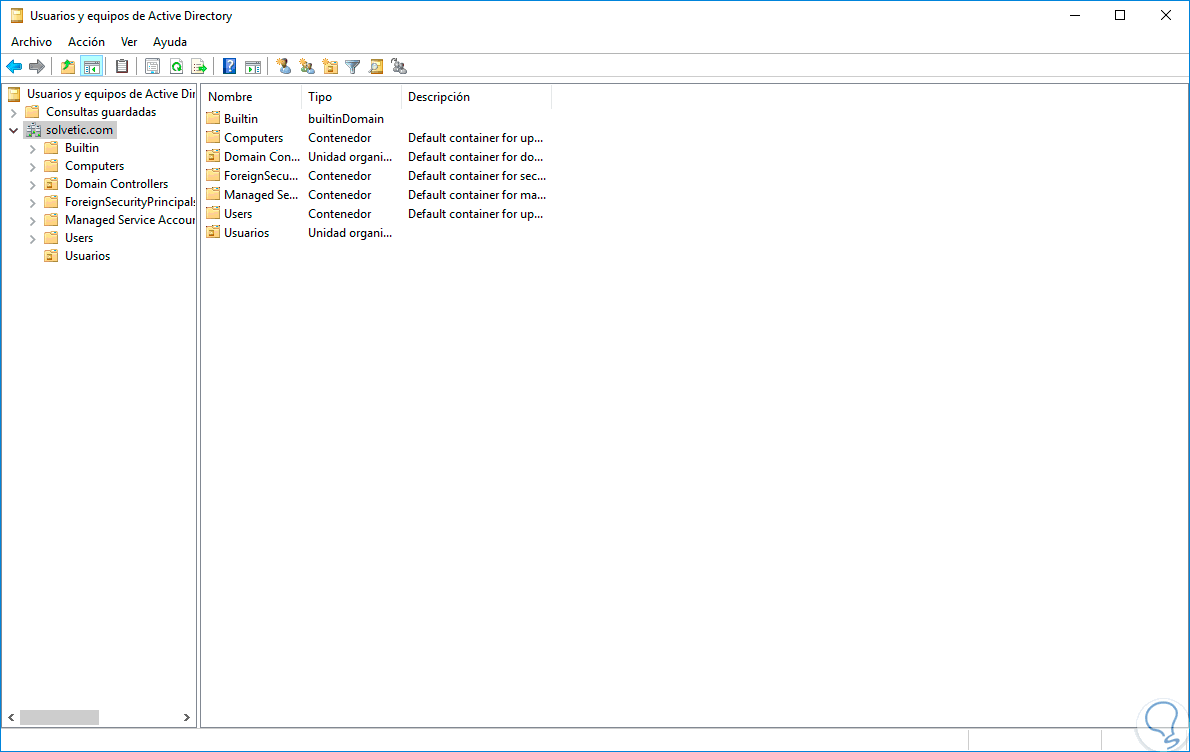This screenshot has height=752, width=1190.
Task: Open the Acción menu
Action: [87, 42]
